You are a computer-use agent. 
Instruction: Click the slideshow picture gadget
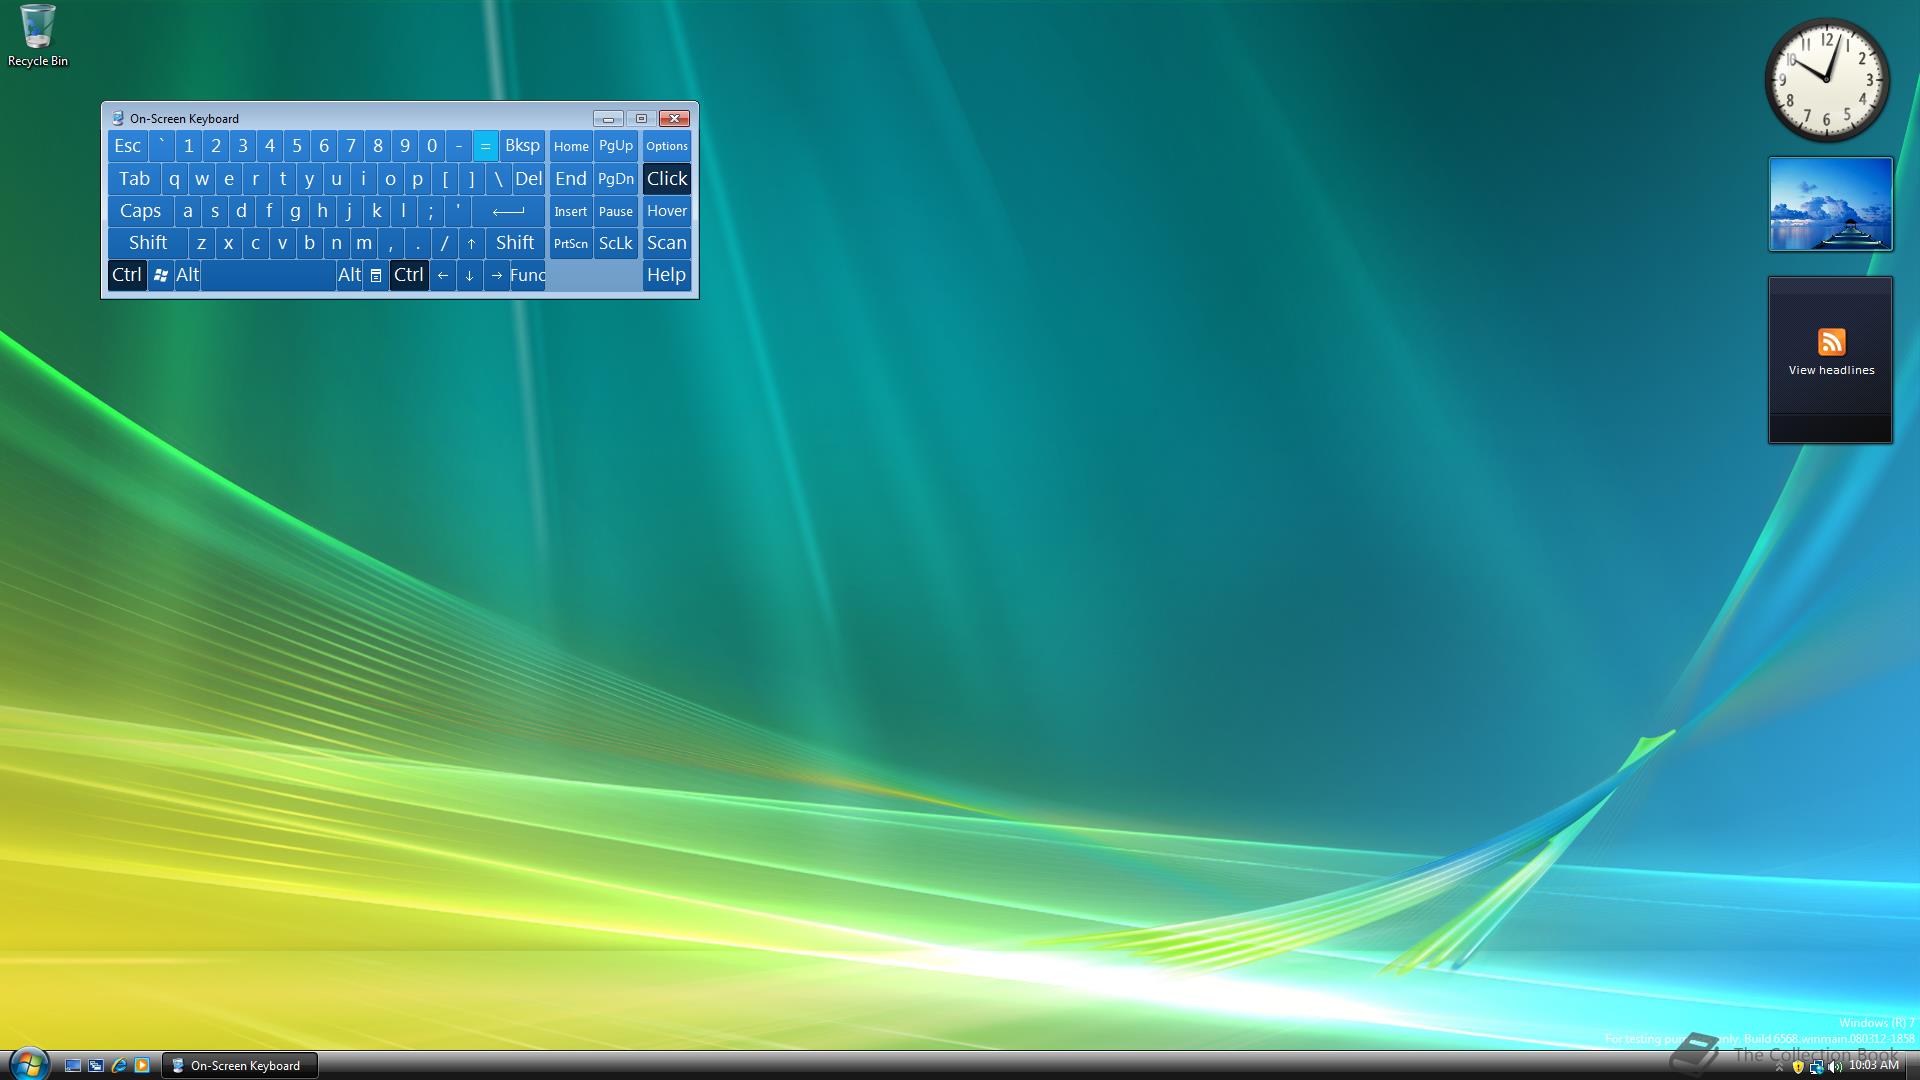1830,204
